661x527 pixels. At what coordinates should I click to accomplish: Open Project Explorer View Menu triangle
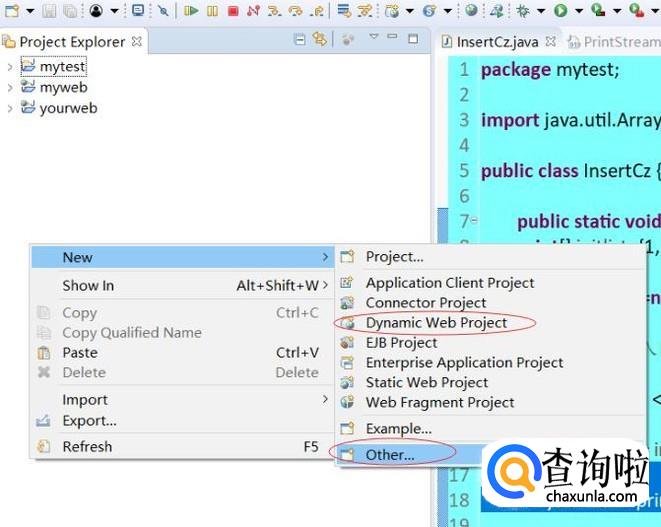(x=373, y=37)
